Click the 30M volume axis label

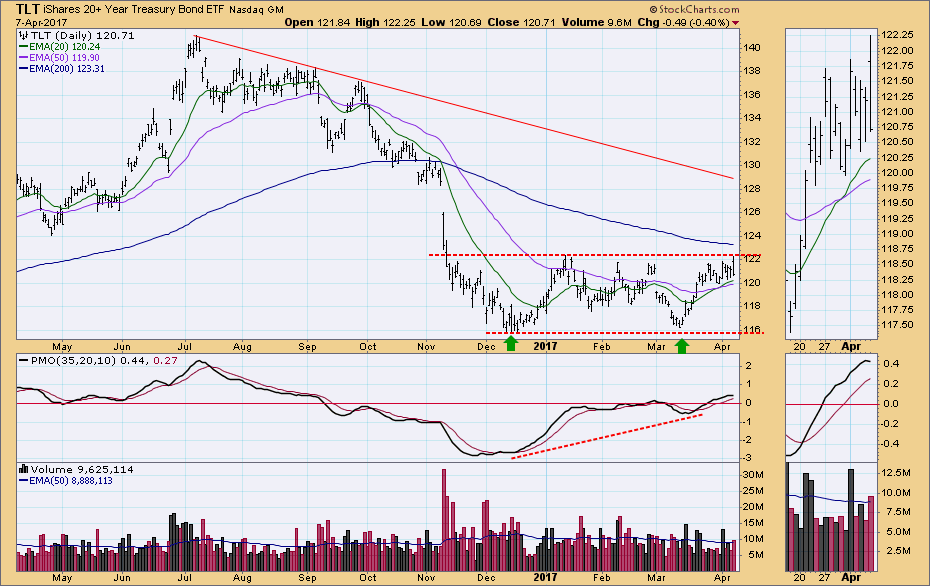click(x=753, y=474)
